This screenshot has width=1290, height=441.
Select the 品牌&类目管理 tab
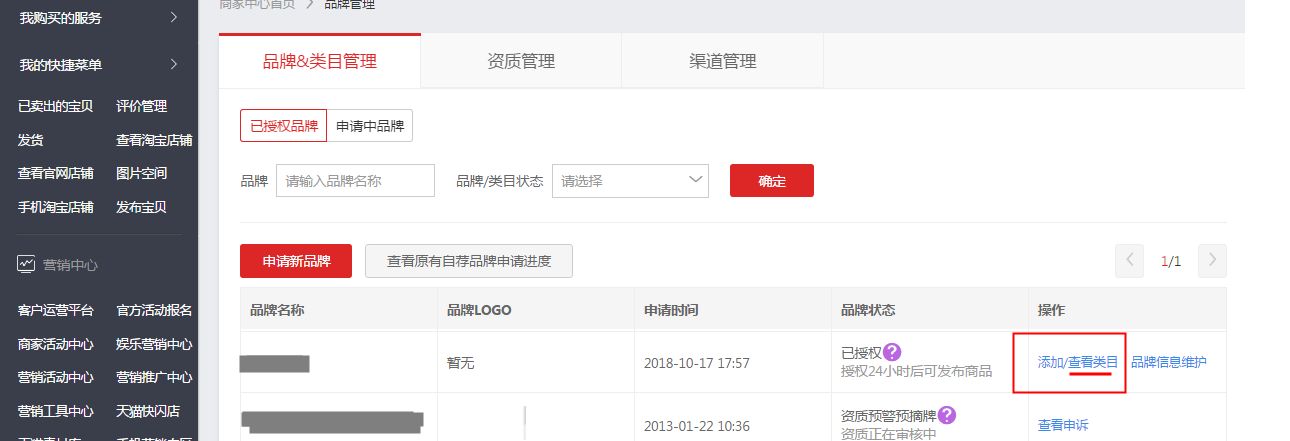point(320,61)
